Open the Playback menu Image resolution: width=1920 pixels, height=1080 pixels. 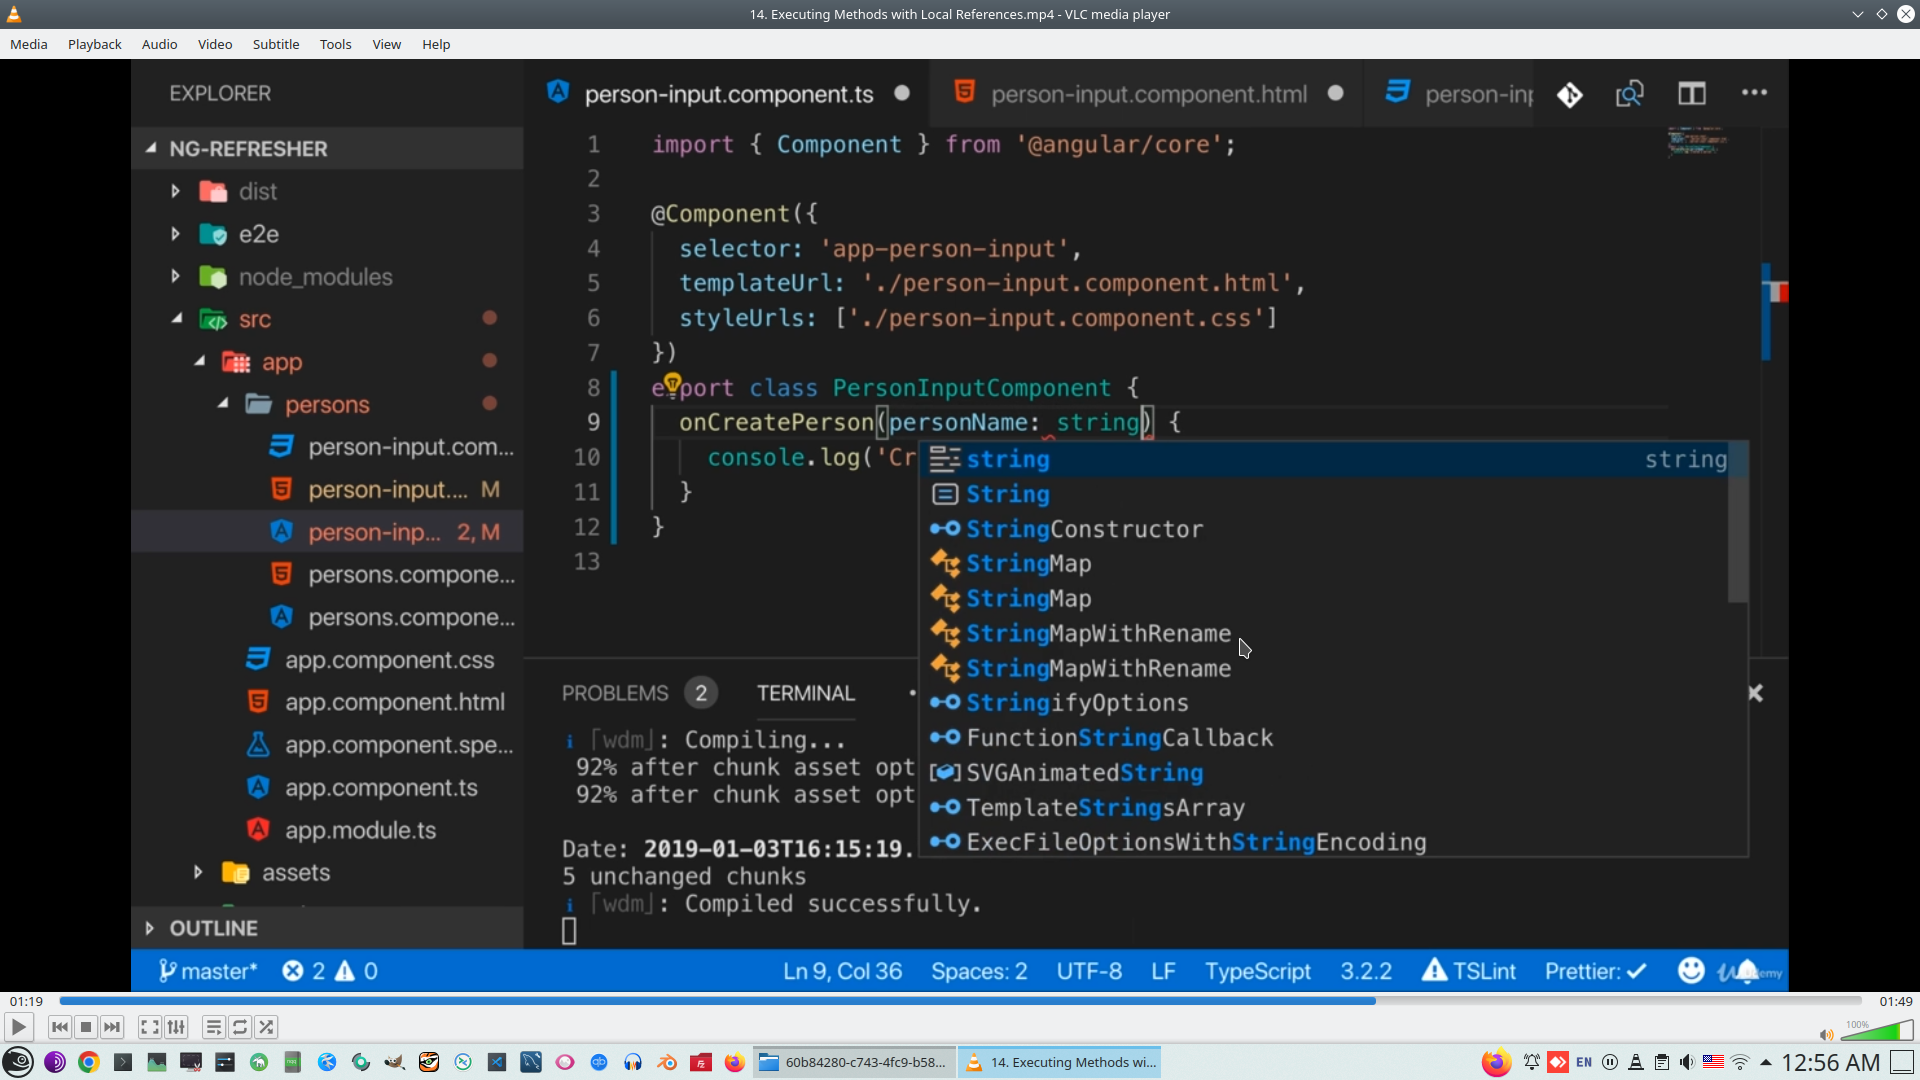tap(93, 44)
